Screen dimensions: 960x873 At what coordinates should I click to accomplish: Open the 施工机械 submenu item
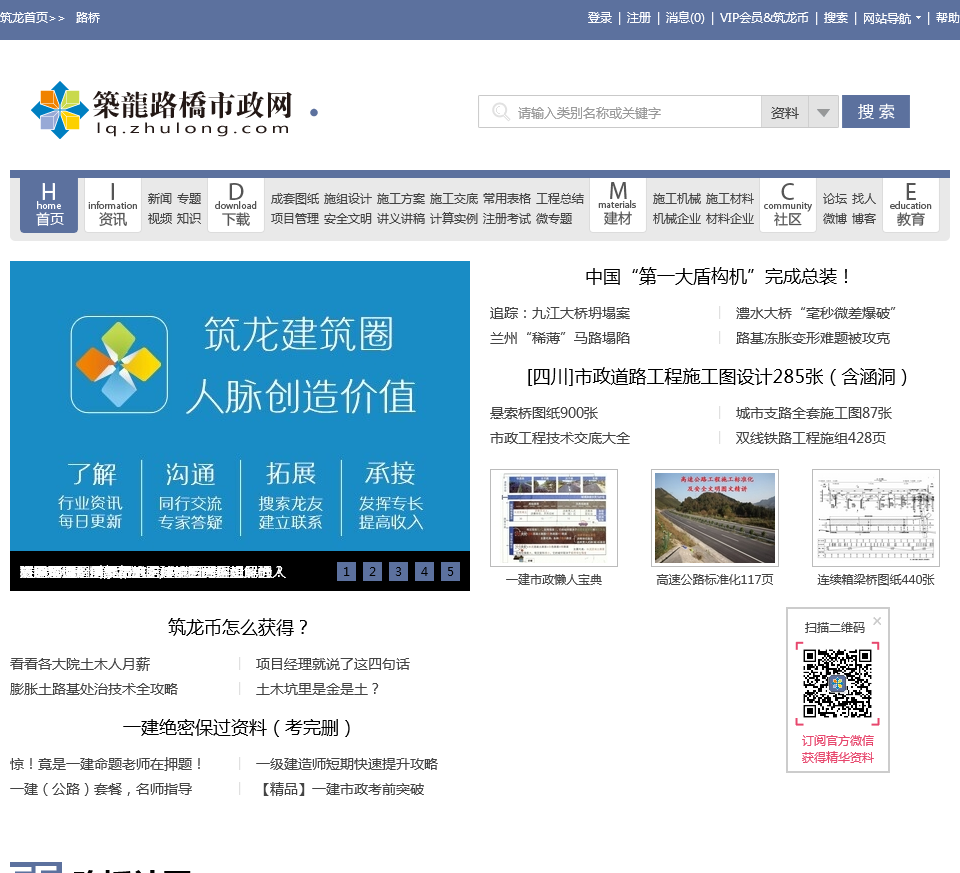point(677,198)
